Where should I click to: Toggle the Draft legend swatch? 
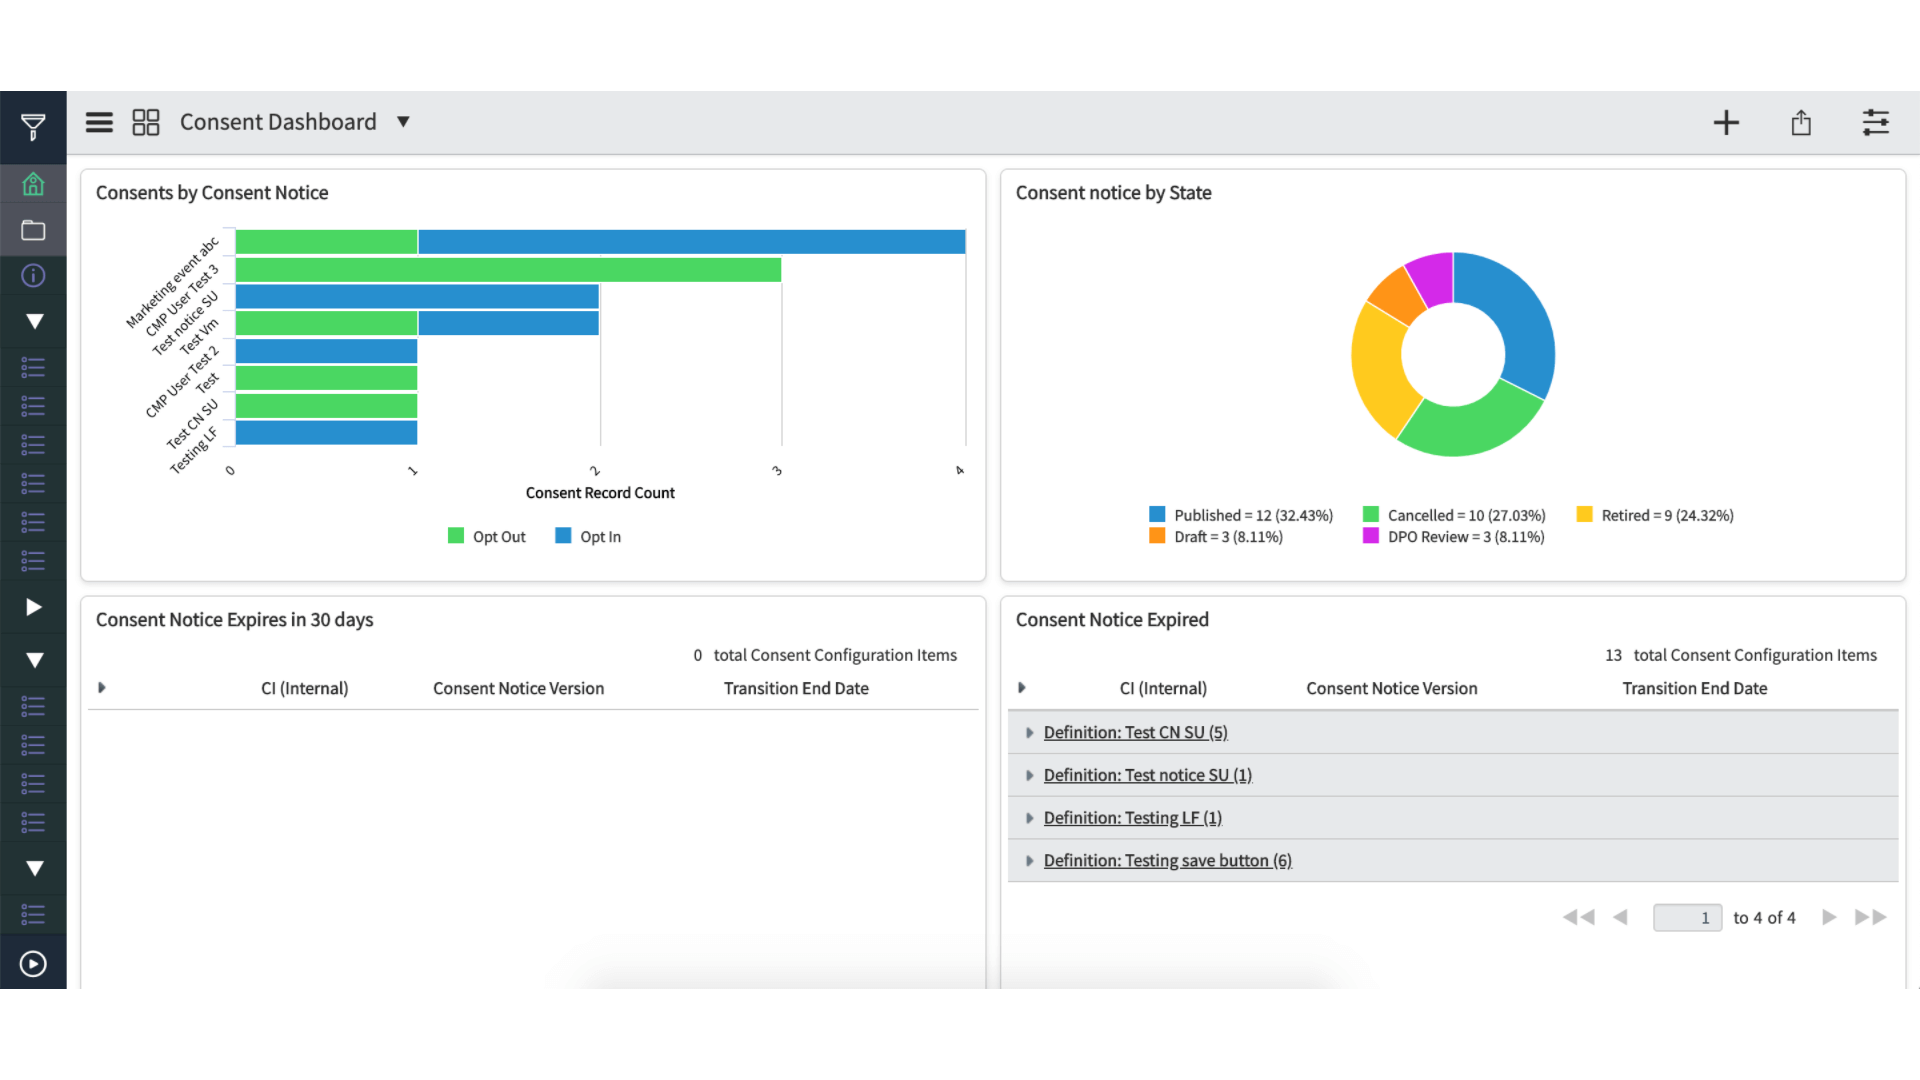(1157, 536)
